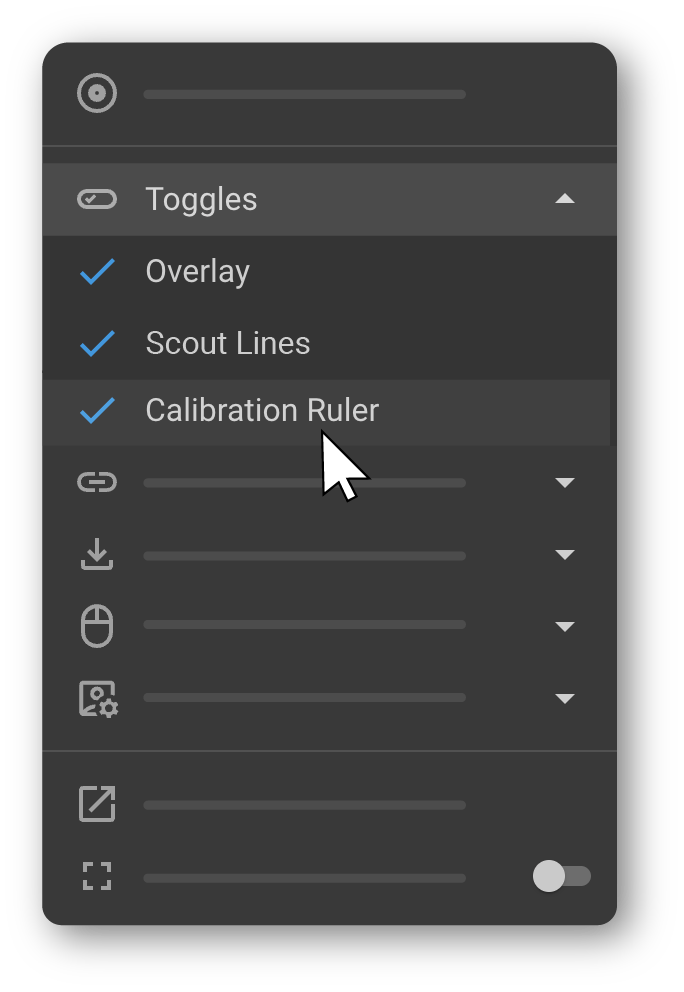
Task: Click the fullscreen brackets icon
Action: (97, 877)
